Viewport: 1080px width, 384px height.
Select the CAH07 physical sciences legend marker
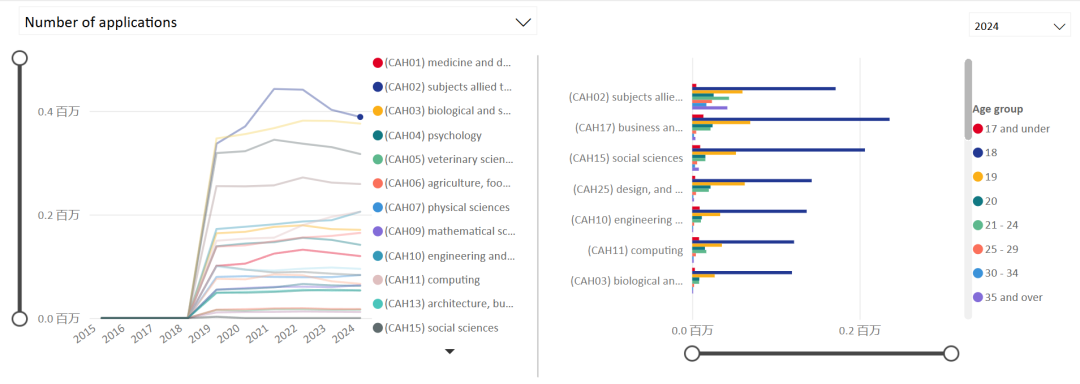coord(377,208)
